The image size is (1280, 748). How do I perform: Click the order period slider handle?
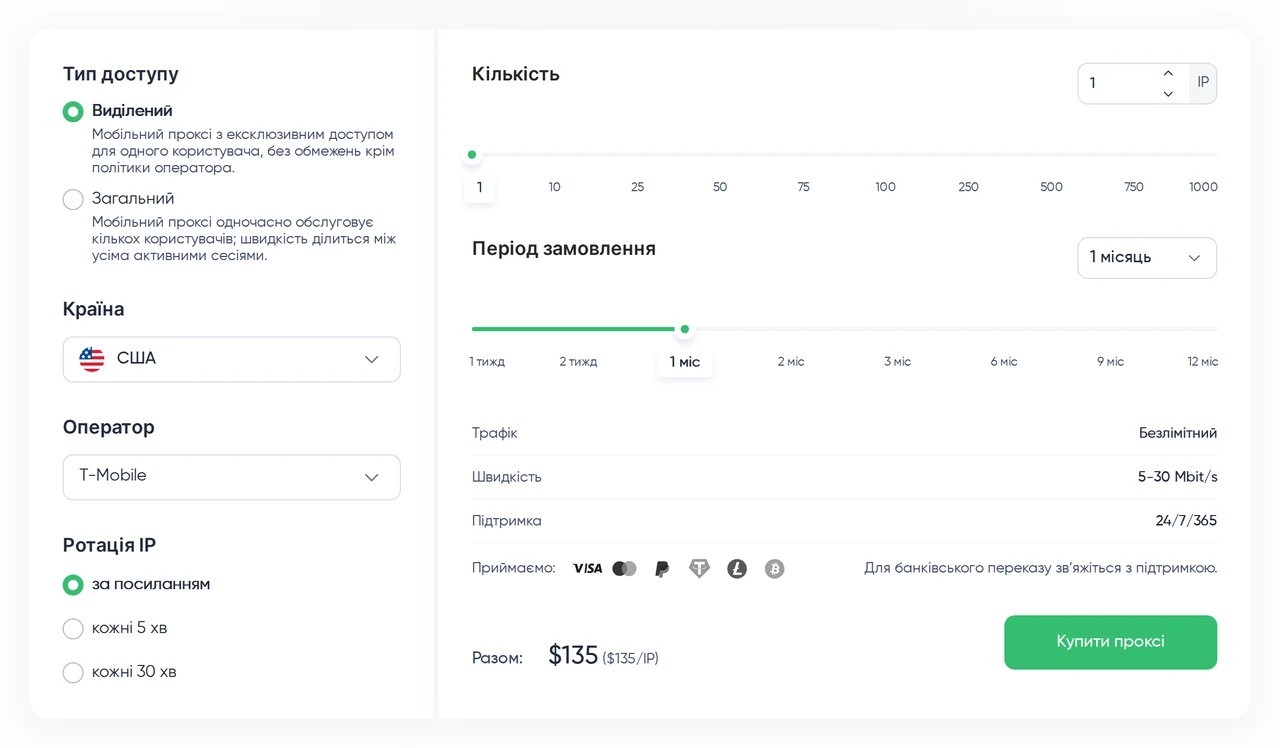[x=684, y=329]
